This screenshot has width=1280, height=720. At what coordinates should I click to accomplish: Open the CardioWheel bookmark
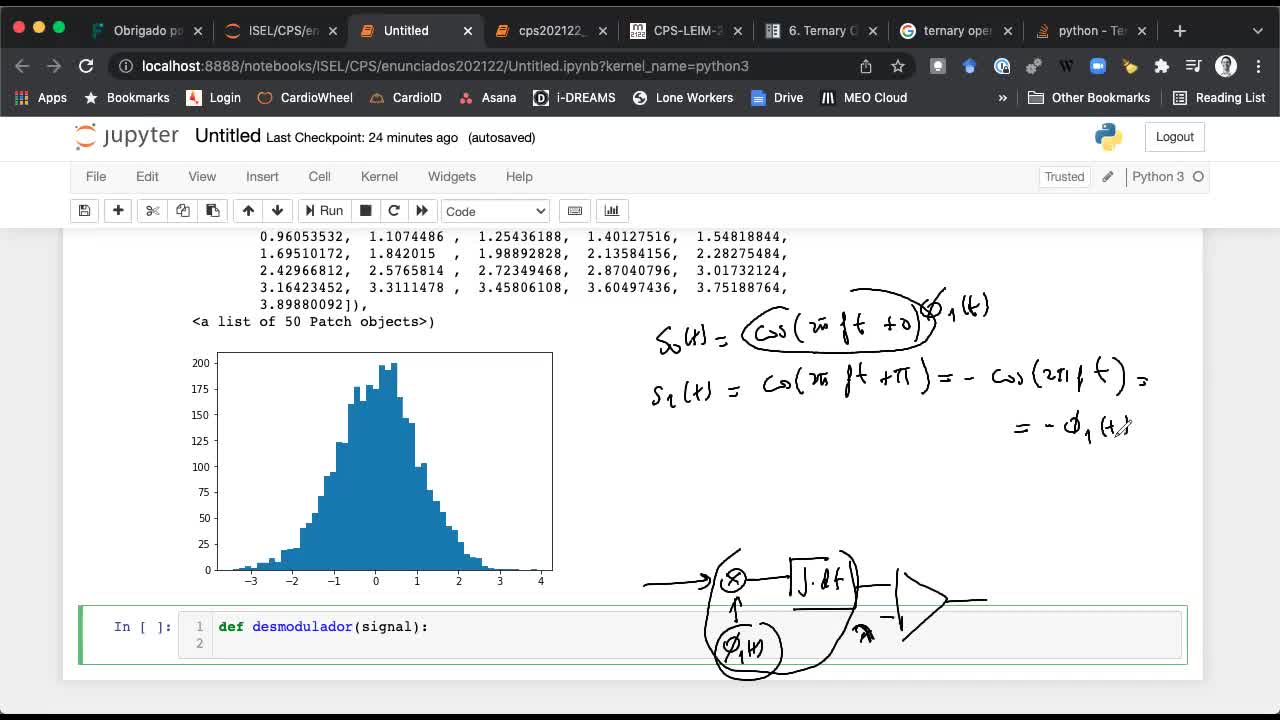pyautogui.click(x=305, y=98)
